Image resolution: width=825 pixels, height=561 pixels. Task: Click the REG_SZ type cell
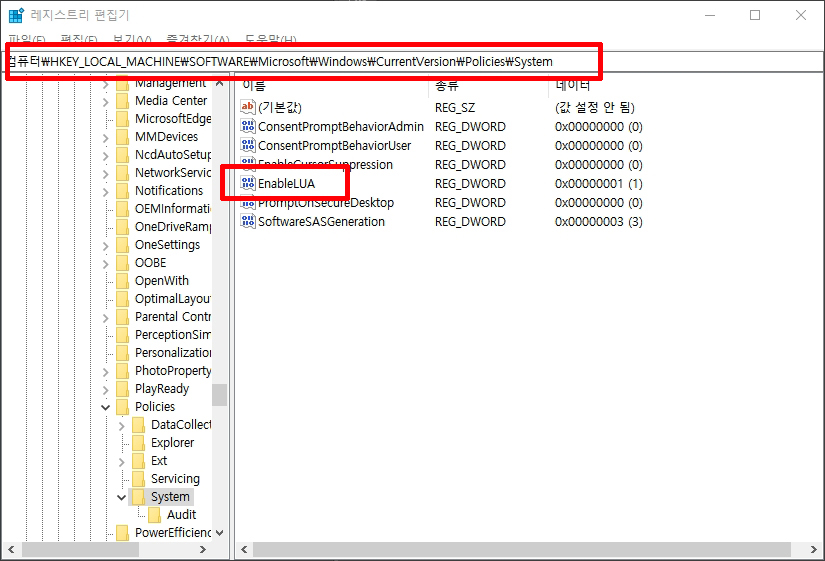[455, 108]
